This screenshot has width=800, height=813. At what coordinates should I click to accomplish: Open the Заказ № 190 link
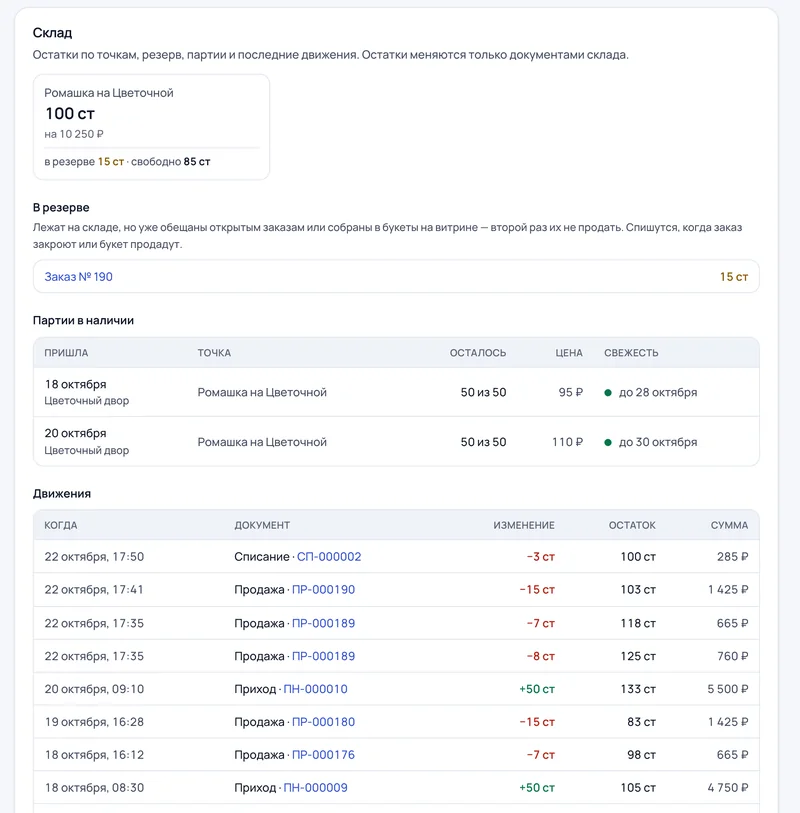coord(78,277)
